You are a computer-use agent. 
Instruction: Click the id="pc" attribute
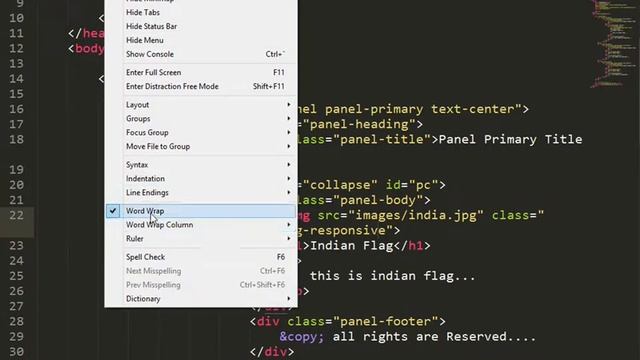pos(412,185)
